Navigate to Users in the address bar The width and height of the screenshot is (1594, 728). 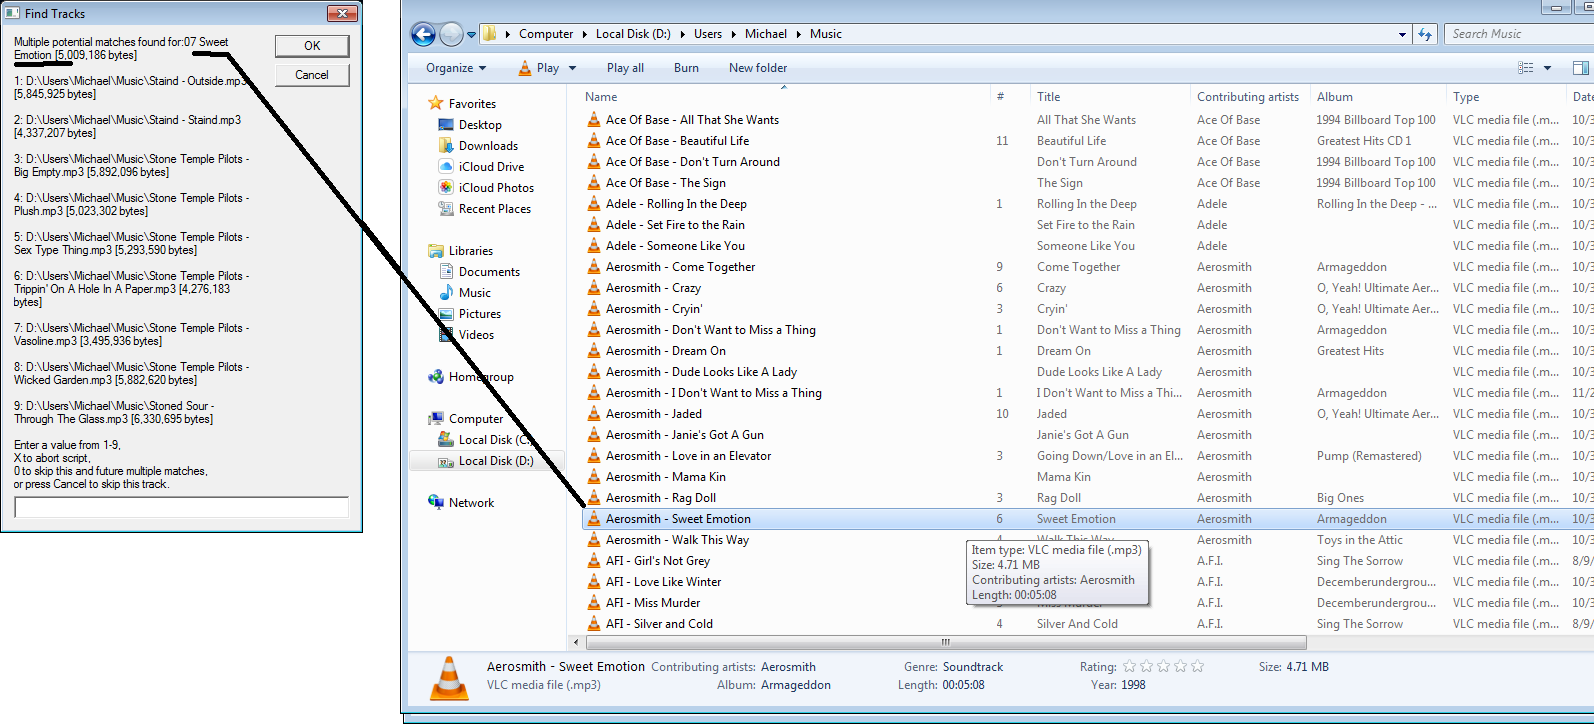click(x=708, y=34)
